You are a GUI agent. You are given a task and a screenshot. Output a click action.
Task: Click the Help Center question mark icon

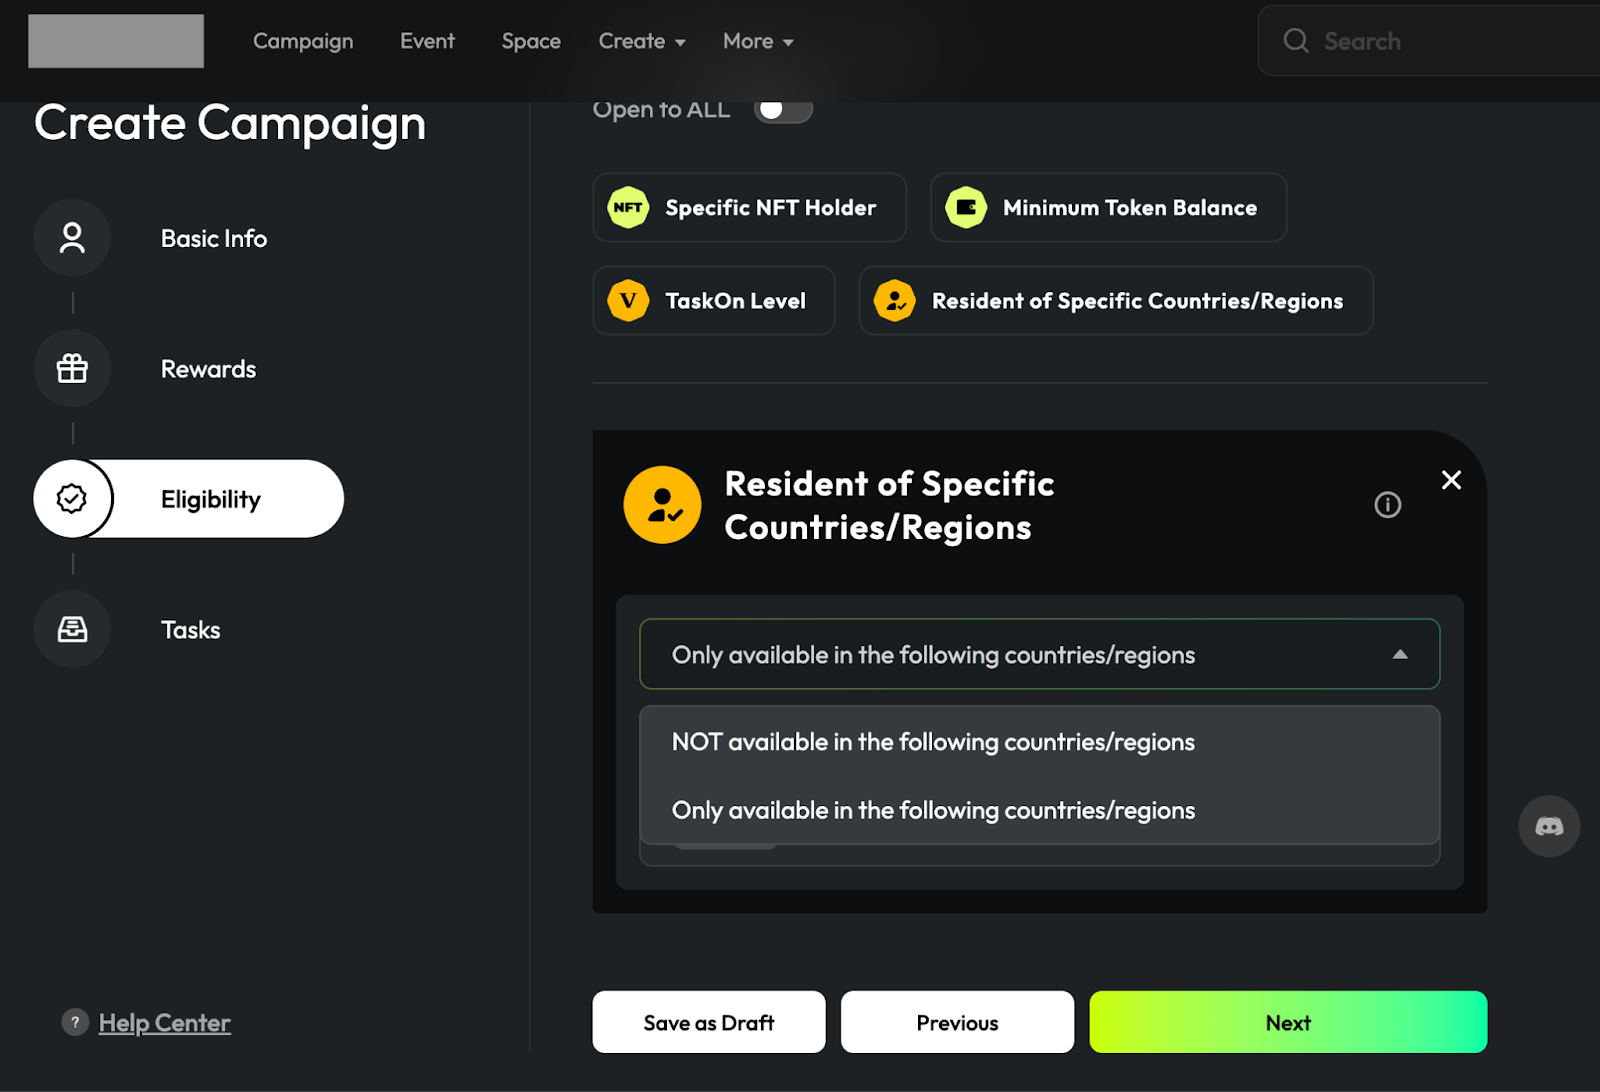click(x=75, y=1022)
